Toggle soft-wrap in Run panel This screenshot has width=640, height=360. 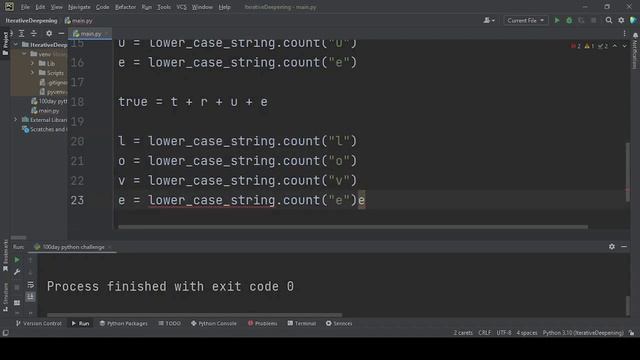click(x=31, y=284)
